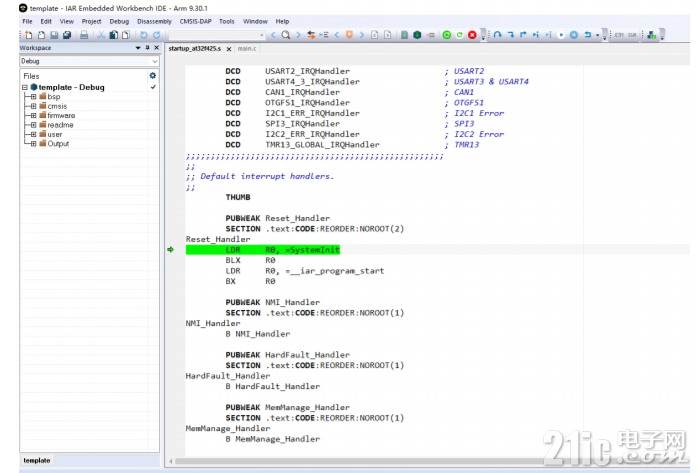
Task: Close the Workspace panel
Action: point(156,48)
